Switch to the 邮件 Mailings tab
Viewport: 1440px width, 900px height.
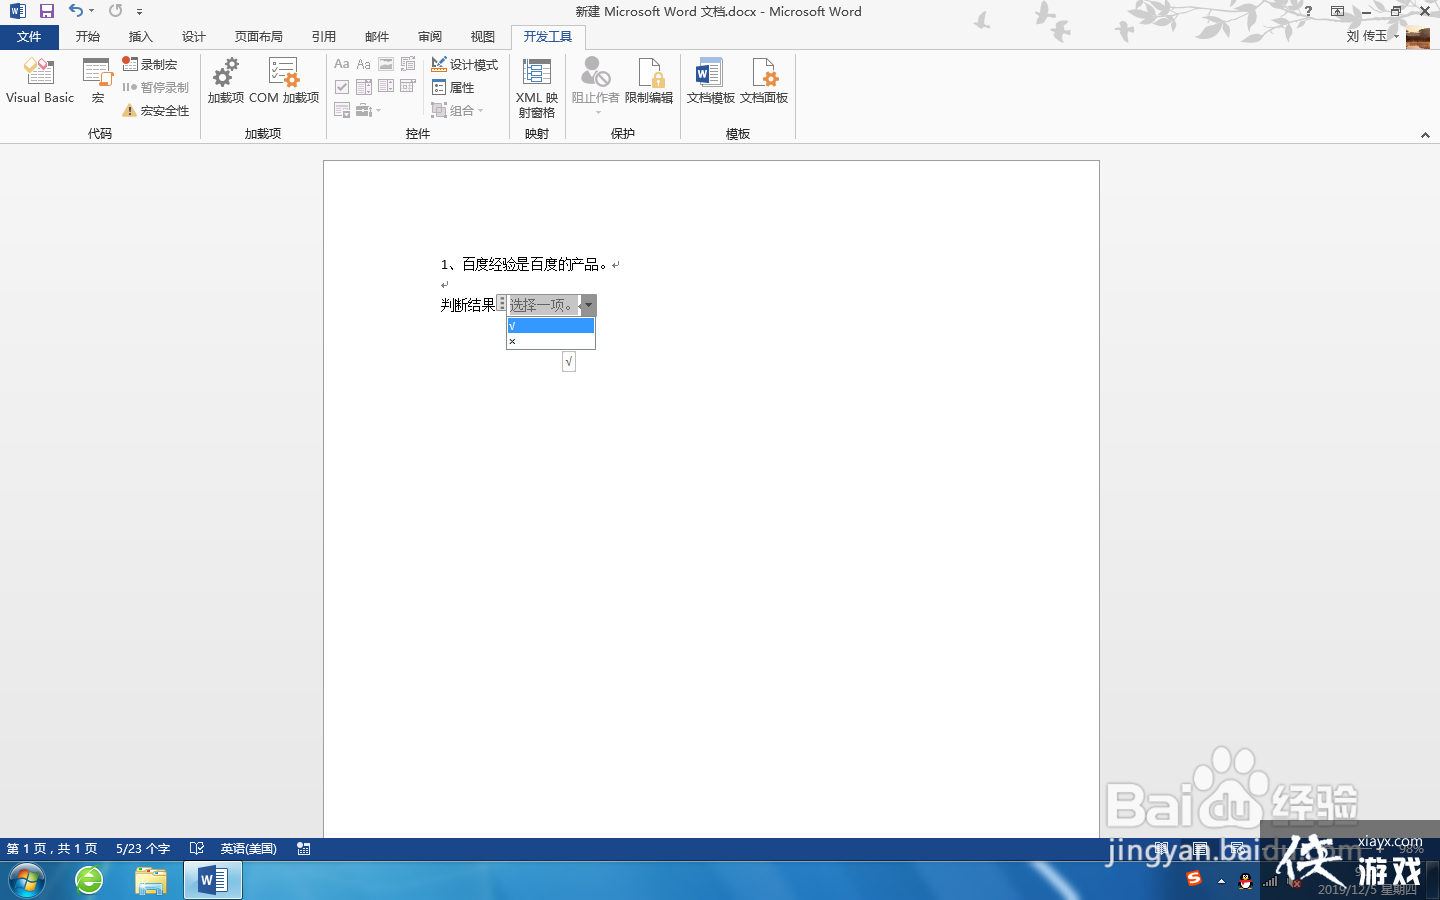(x=377, y=36)
